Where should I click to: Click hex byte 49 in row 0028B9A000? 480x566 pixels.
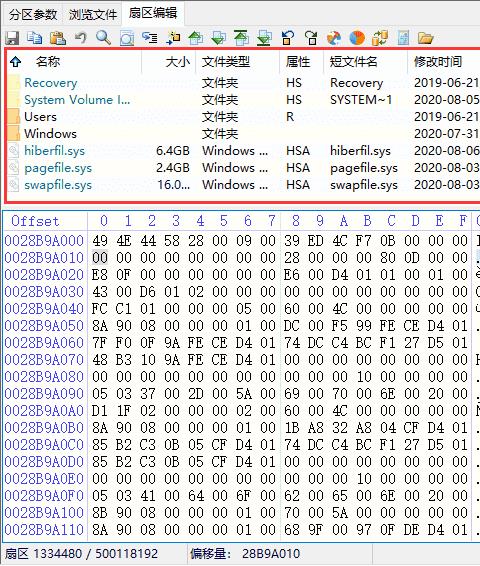100,240
